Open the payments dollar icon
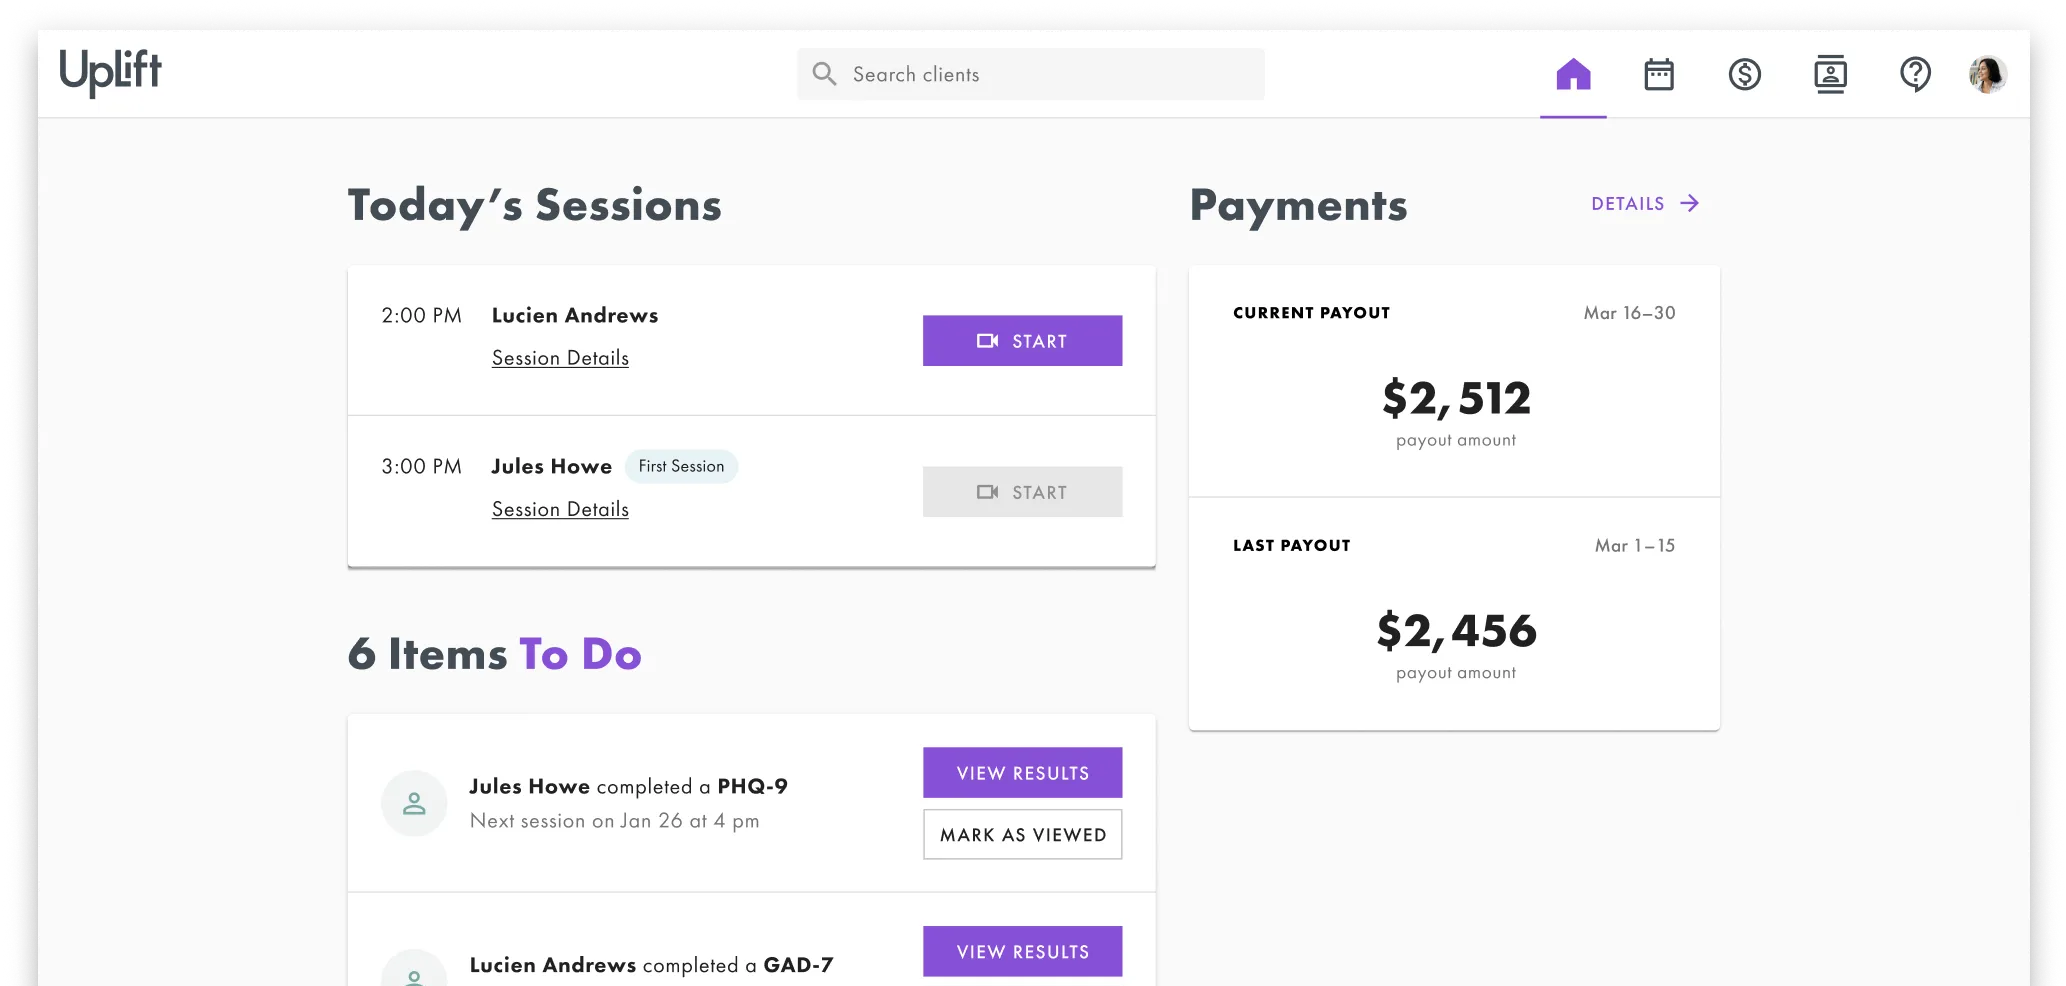Image resolution: width=2066 pixels, height=986 pixels. pyautogui.click(x=1745, y=74)
